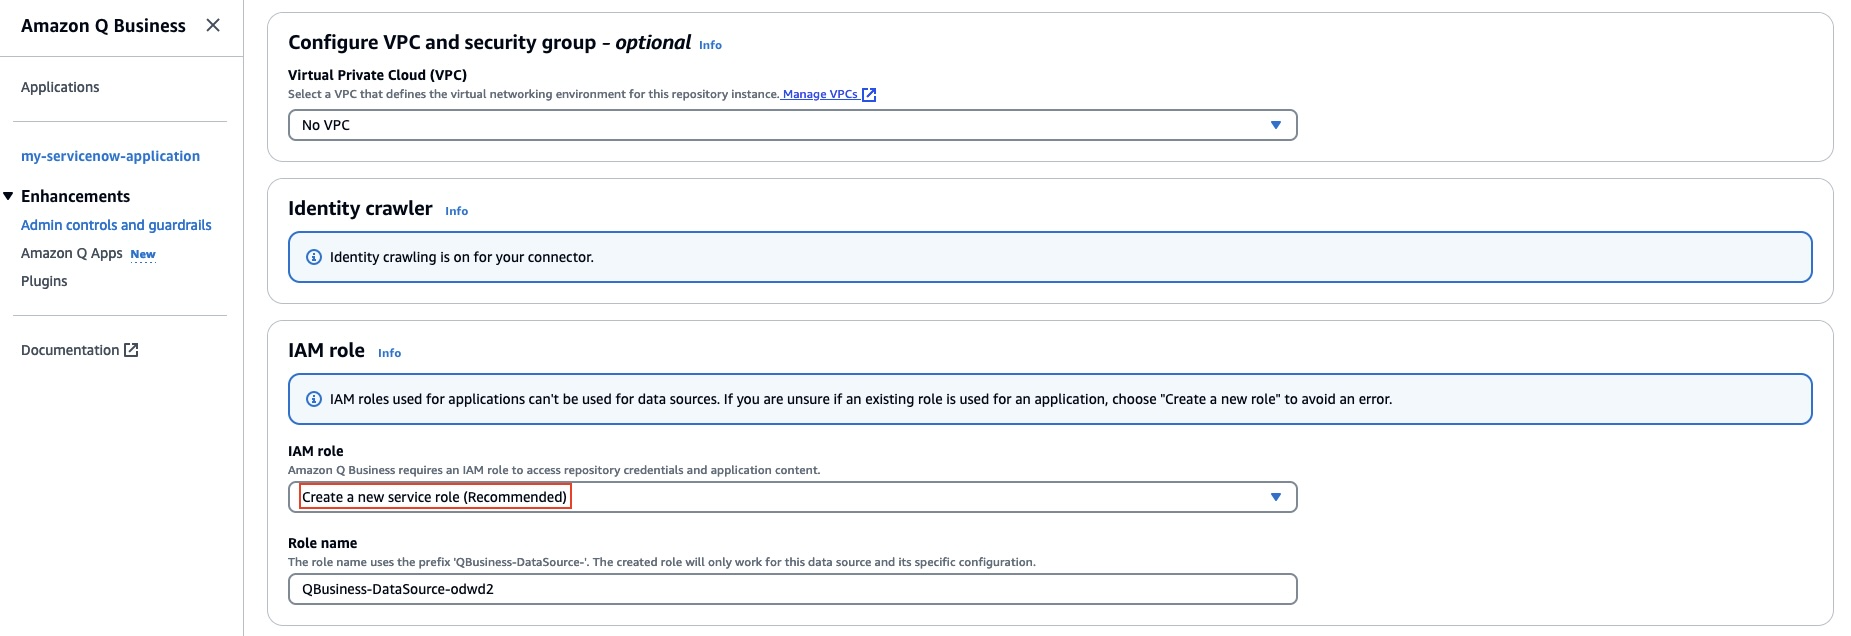Open Admin controls and guardrails
This screenshot has width=1851, height=636.
pyautogui.click(x=116, y=225)
